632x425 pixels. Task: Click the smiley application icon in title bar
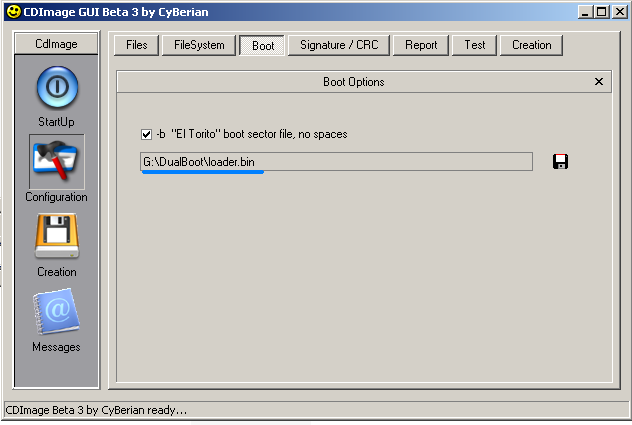click(x=13, y=12)
